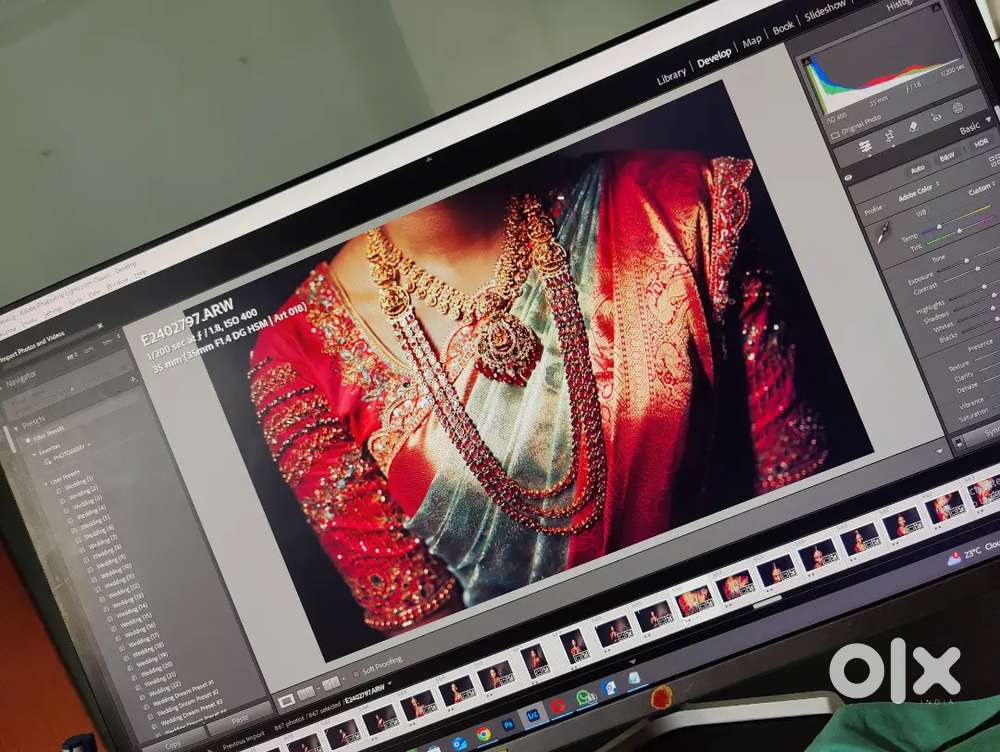The height and width of the screenshot is (752, 1000).
Task: Open the Red Eye correction tool
Action: coord(937,117)
